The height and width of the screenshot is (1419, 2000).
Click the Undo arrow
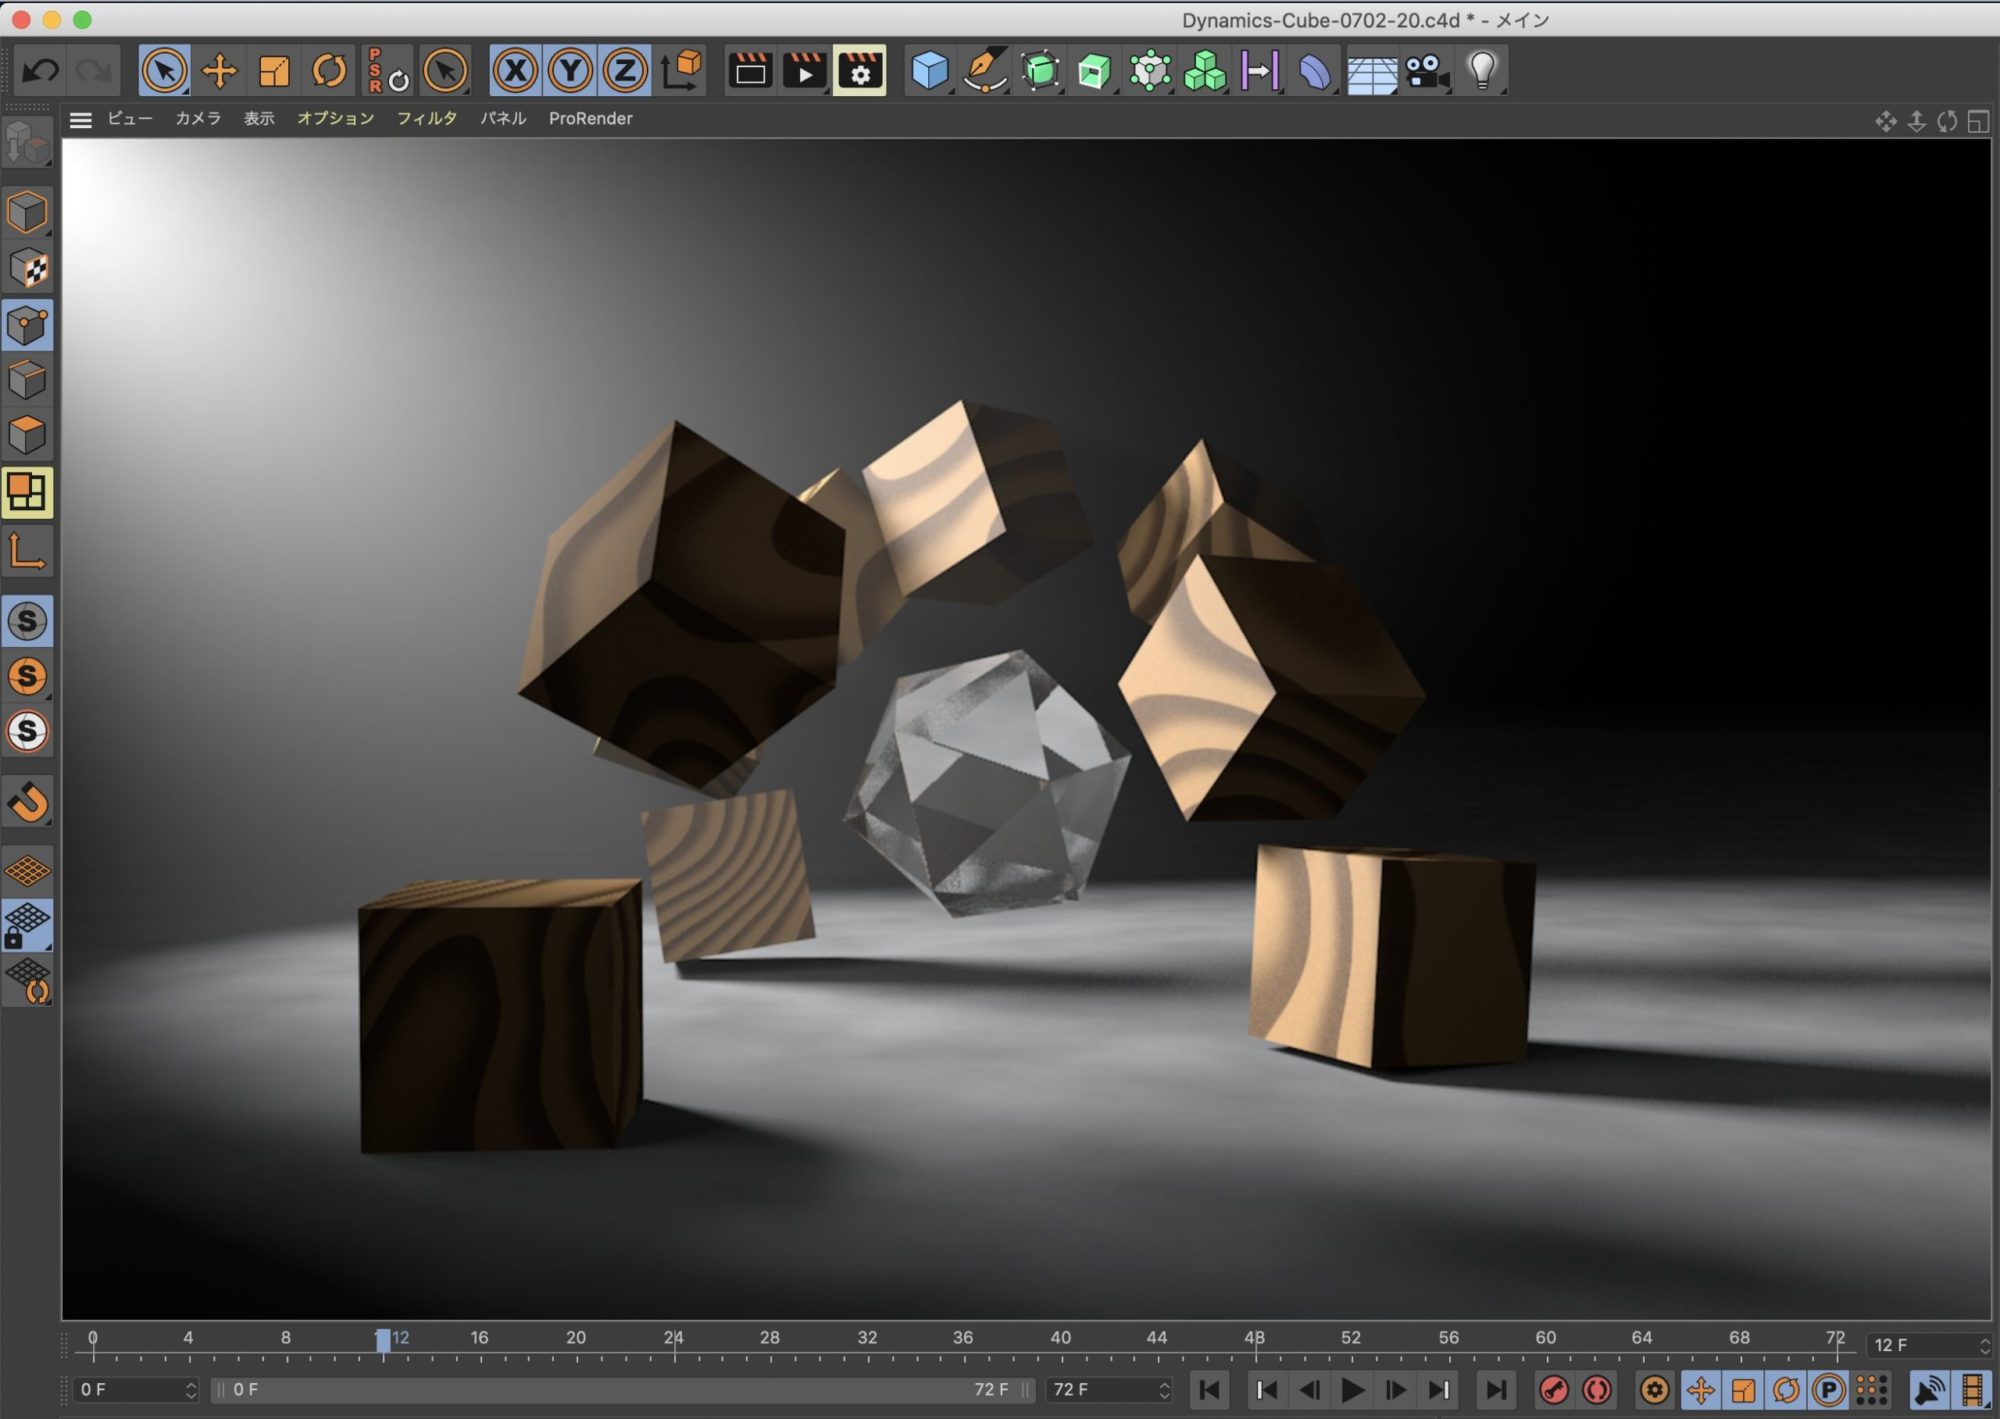tap(41, 71)
